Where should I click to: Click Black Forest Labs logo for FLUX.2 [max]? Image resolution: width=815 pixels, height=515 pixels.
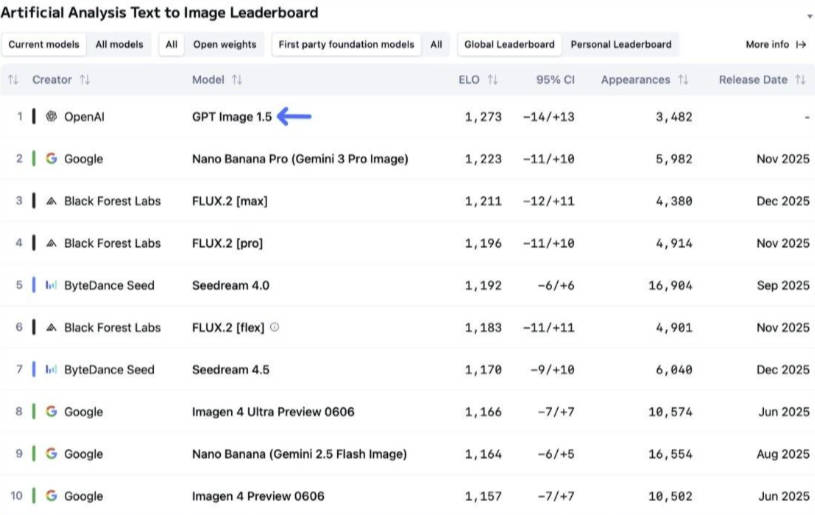tap(51, 201)
